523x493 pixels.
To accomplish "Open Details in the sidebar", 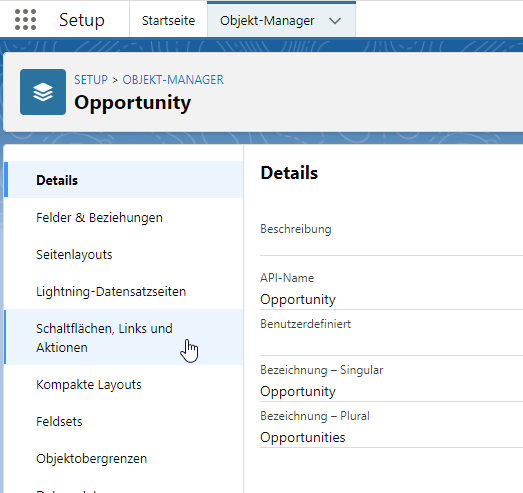I will pyautogui.click(x=123, y=180).
